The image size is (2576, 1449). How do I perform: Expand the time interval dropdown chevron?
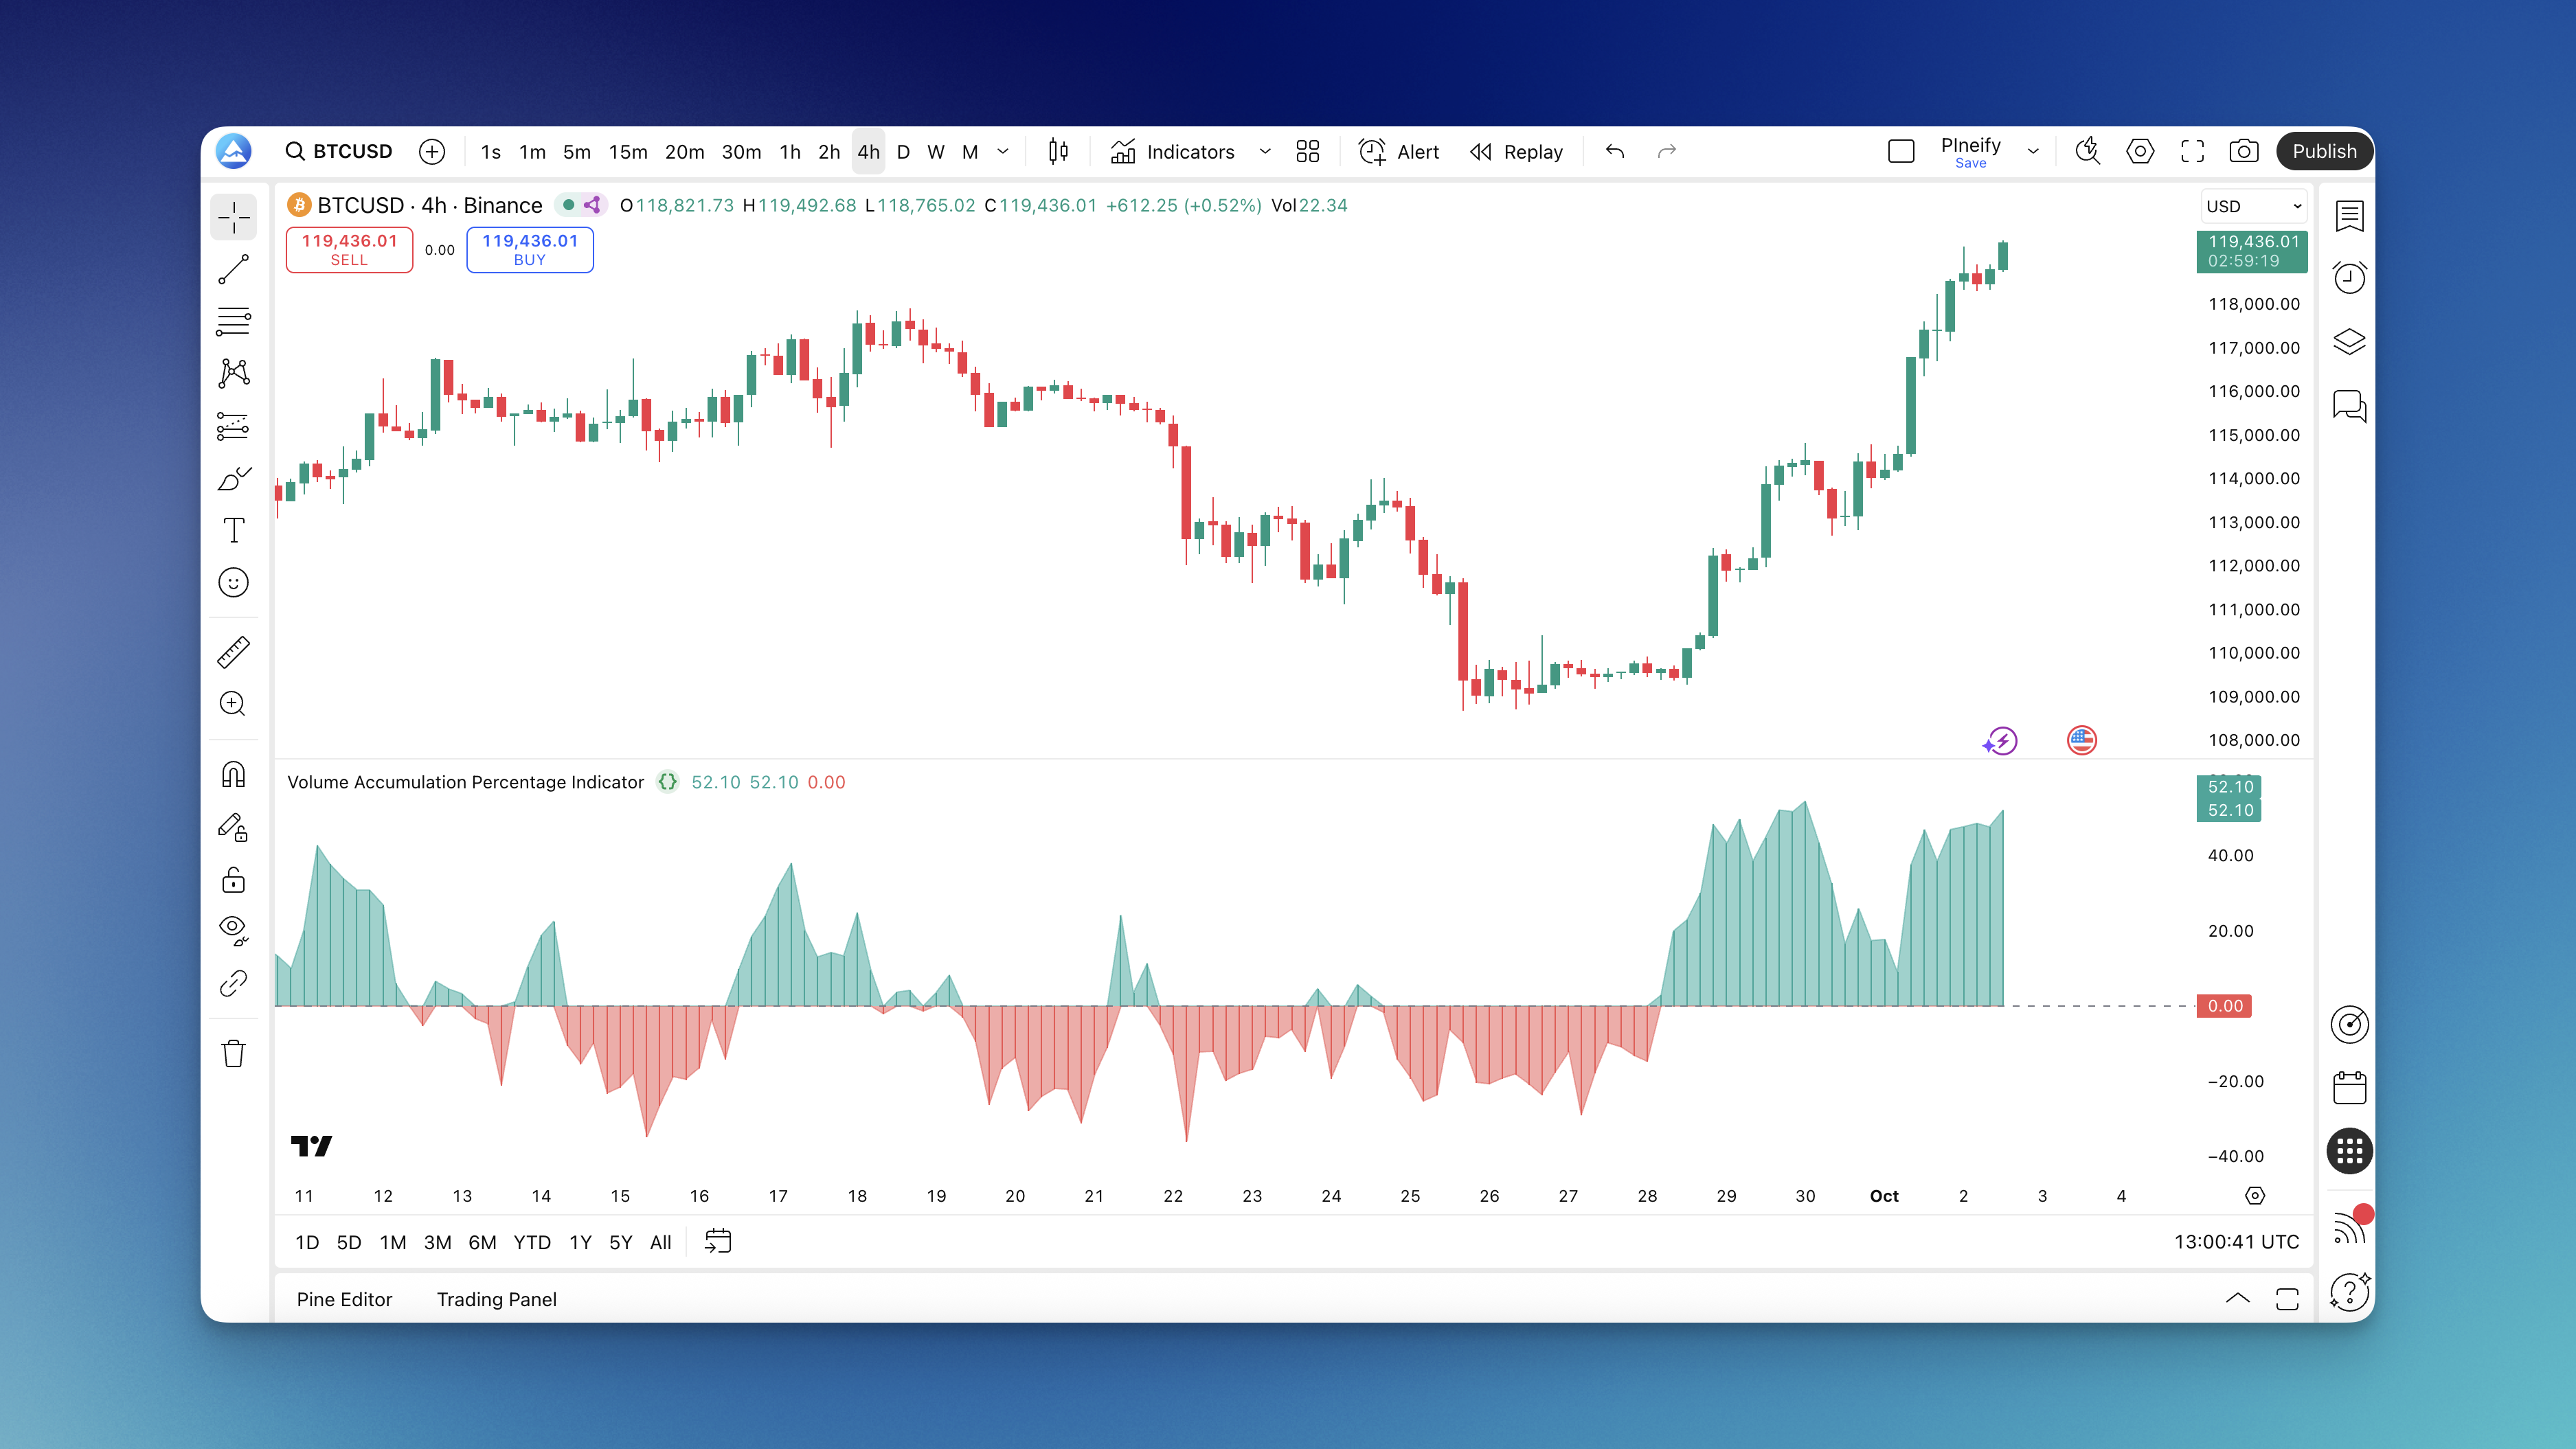(x=1003, y=151)
